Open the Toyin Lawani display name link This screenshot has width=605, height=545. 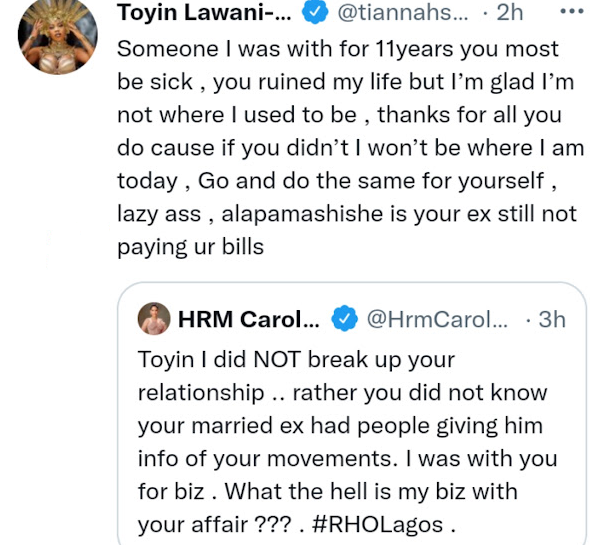tap(204, 12)
